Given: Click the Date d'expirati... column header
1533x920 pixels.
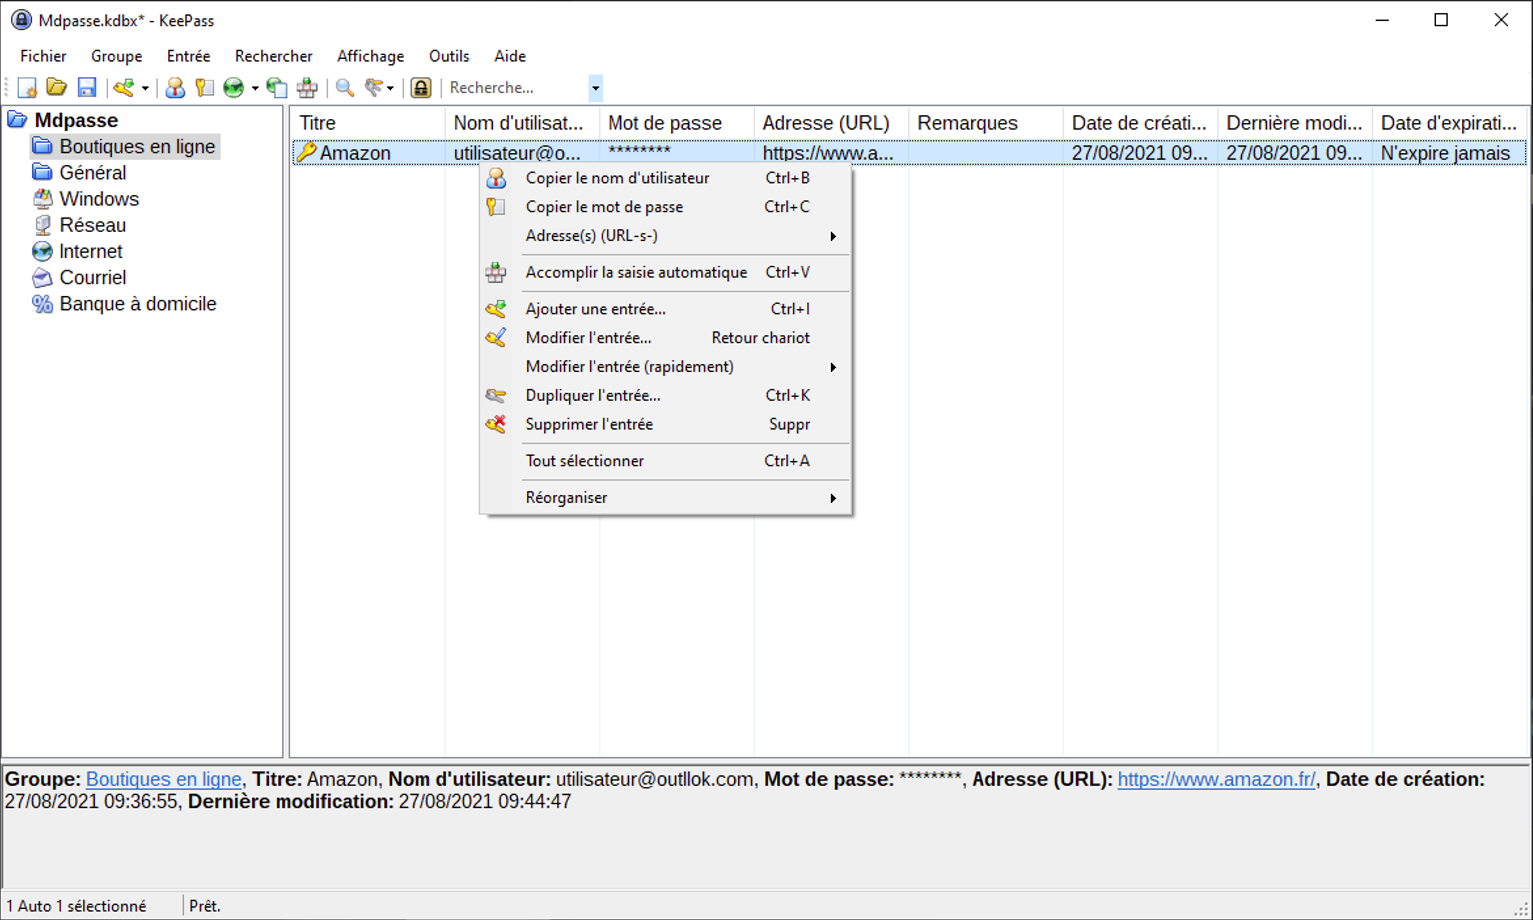Looking at the screenshot, I should point(1449,123).
